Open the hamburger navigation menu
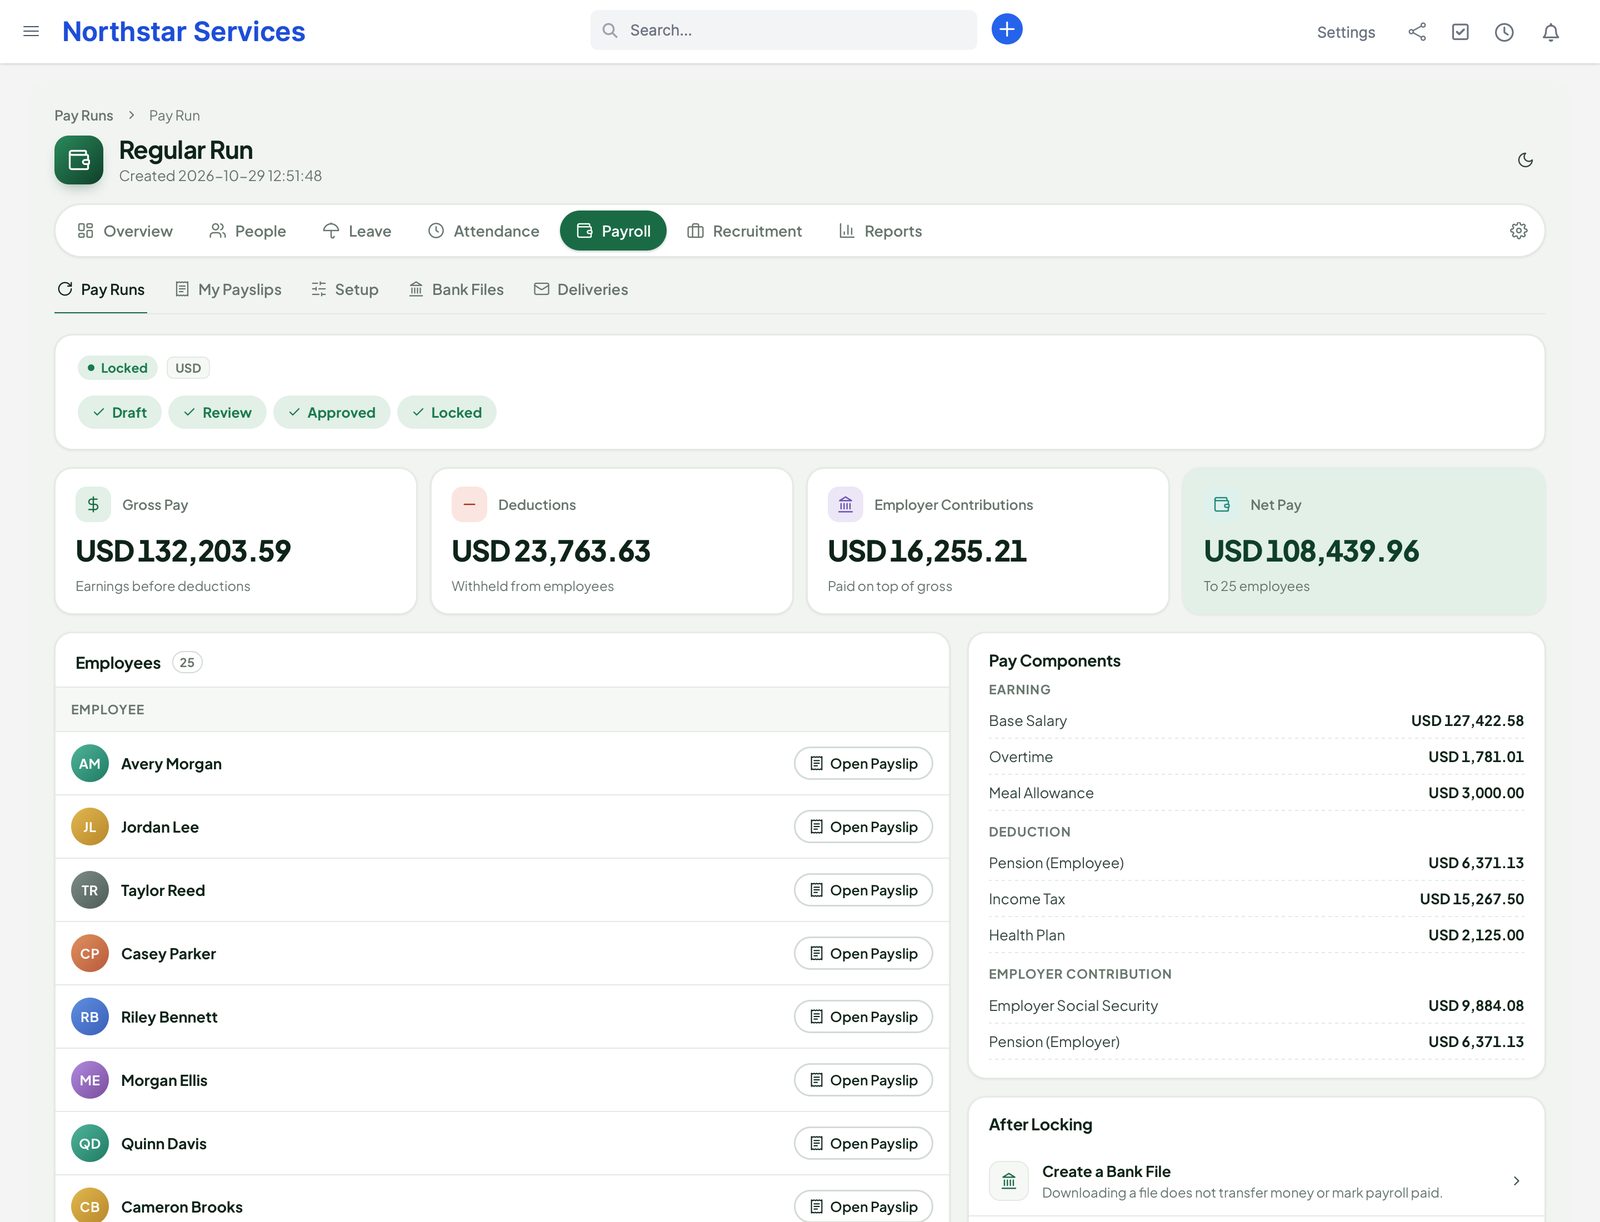1600x1222 pixels. [x=31, y=31]
